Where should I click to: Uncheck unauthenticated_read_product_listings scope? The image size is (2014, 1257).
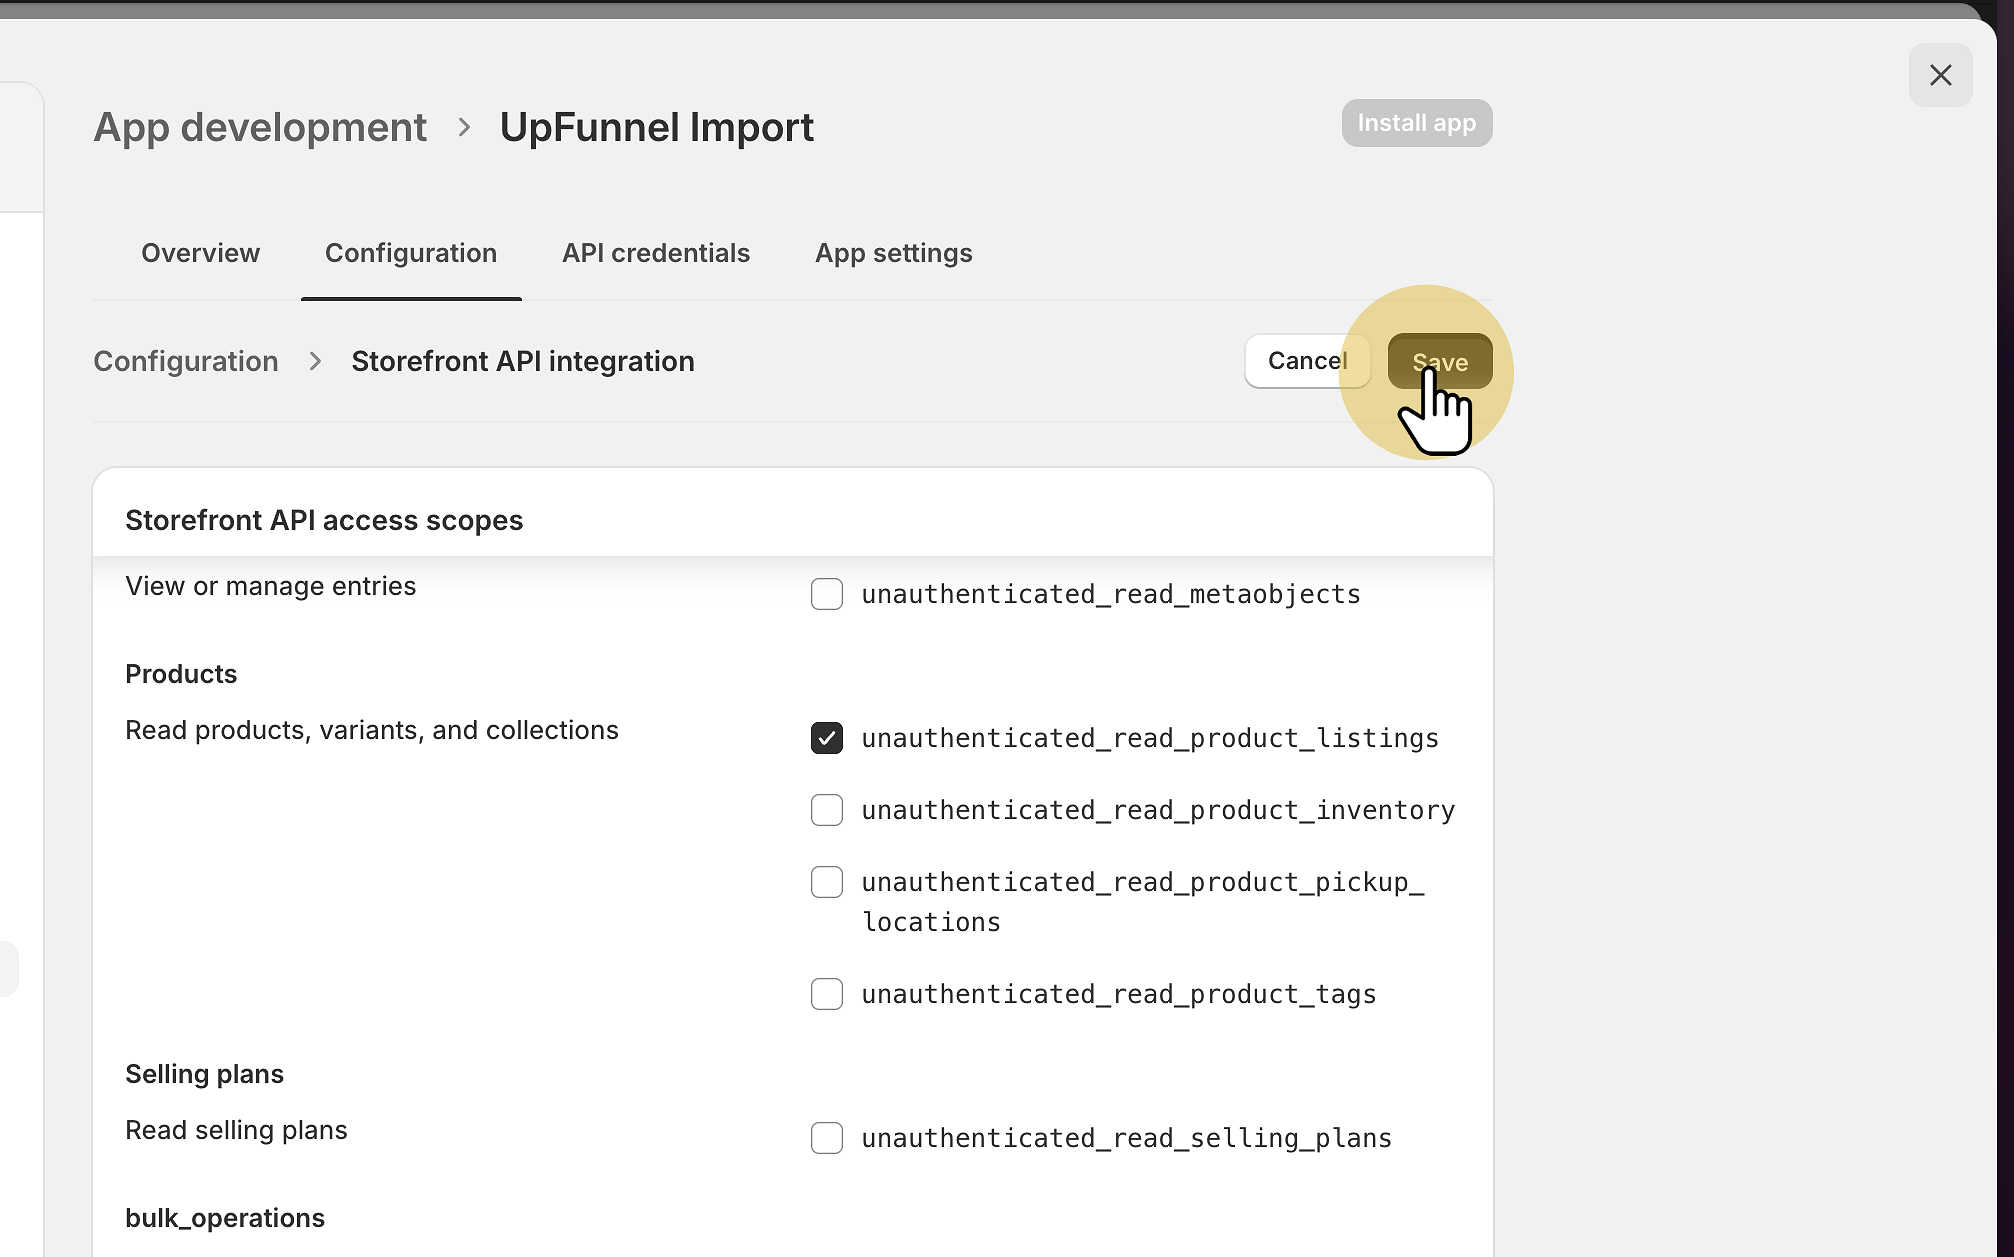pos(827,738)
